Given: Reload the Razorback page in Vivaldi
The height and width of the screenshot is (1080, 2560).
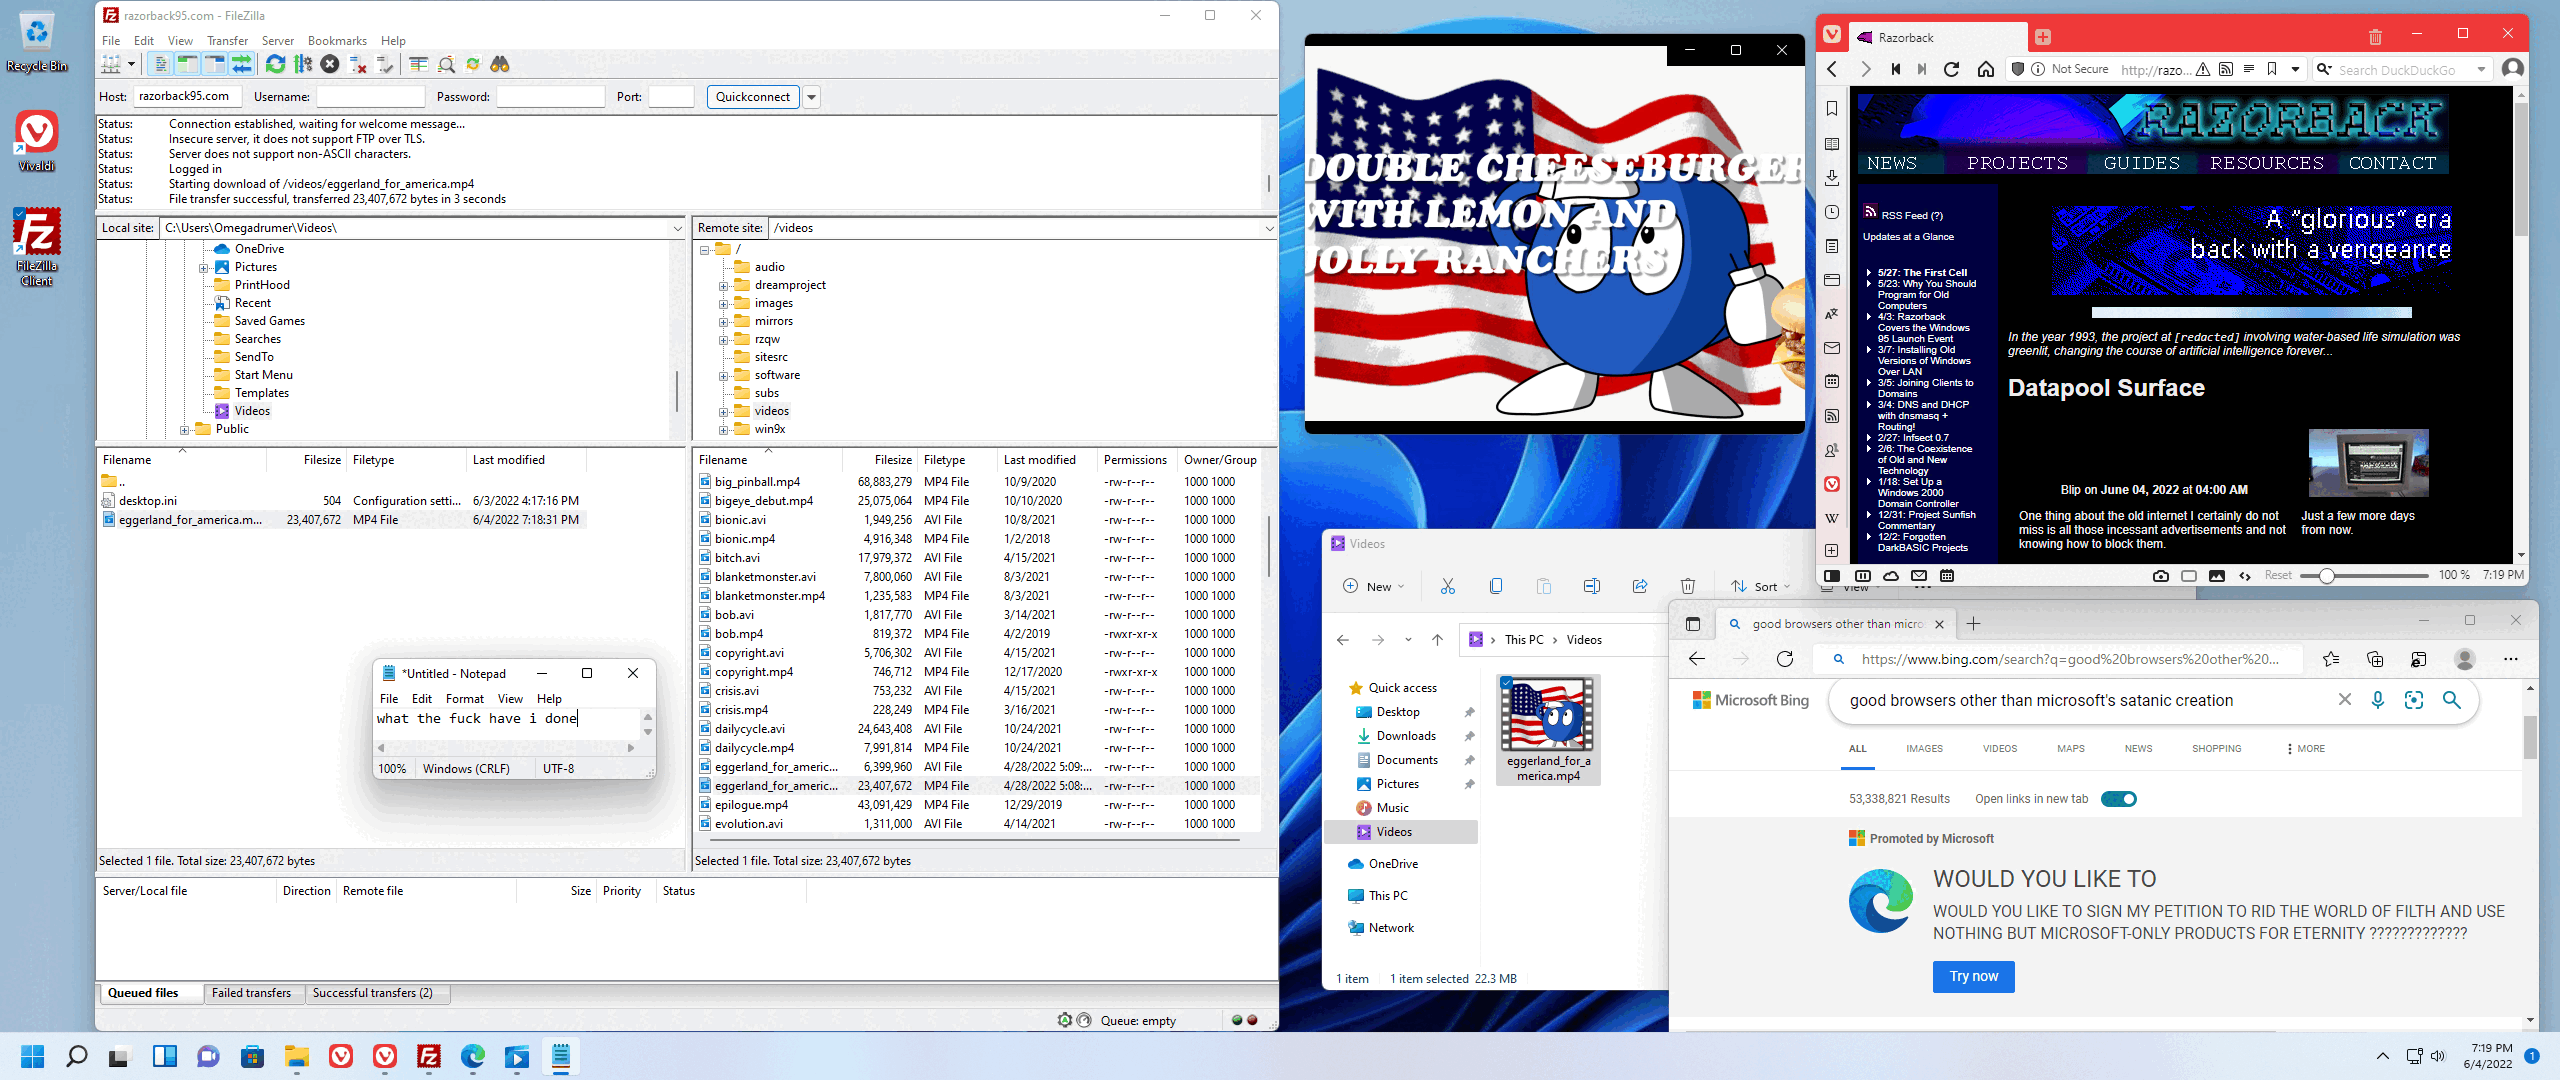Looking at the screenshot, I should (1951, 69).
